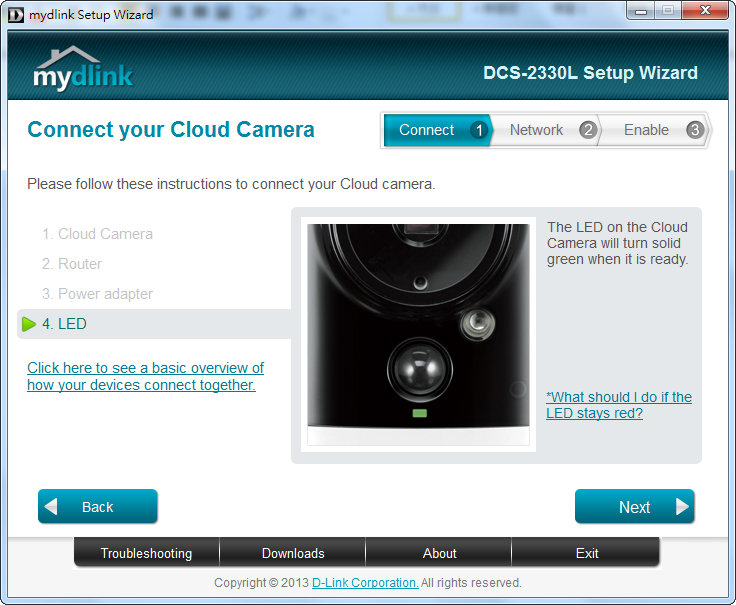The height and width of the screenshot is (605, 736).
Task: Select the LED instruction step
Action: tap(72, 324)
